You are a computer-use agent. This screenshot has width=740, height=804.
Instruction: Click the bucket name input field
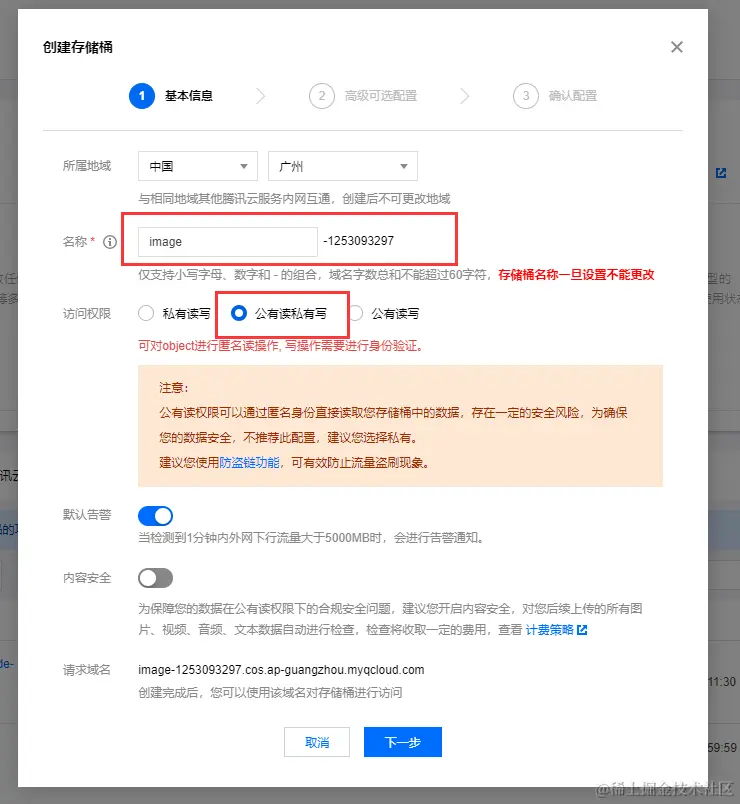(228, 242)
